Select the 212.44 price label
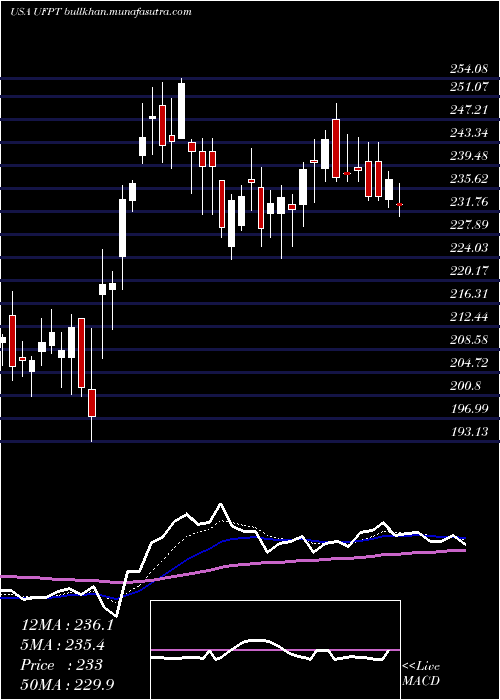This screenshot has width=500, height=700. point(467,317)
